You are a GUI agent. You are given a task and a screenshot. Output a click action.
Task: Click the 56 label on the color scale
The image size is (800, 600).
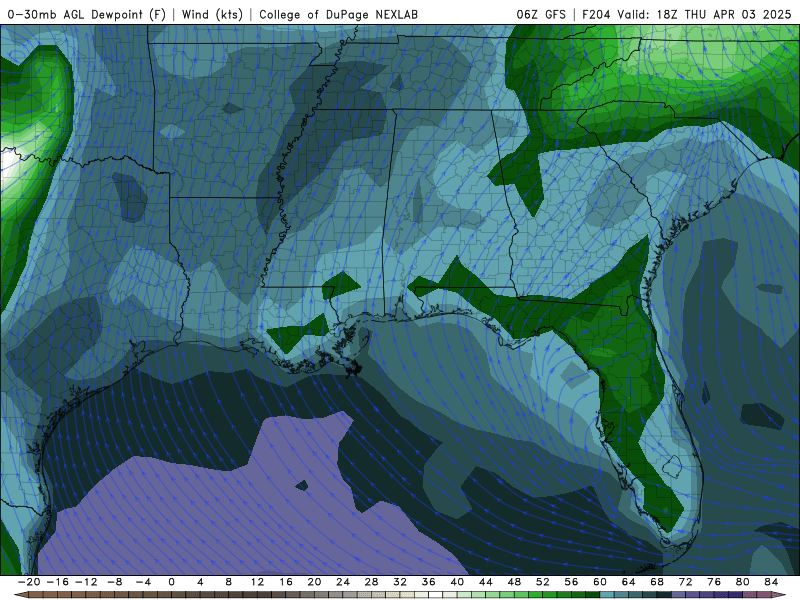coord(571,582)
